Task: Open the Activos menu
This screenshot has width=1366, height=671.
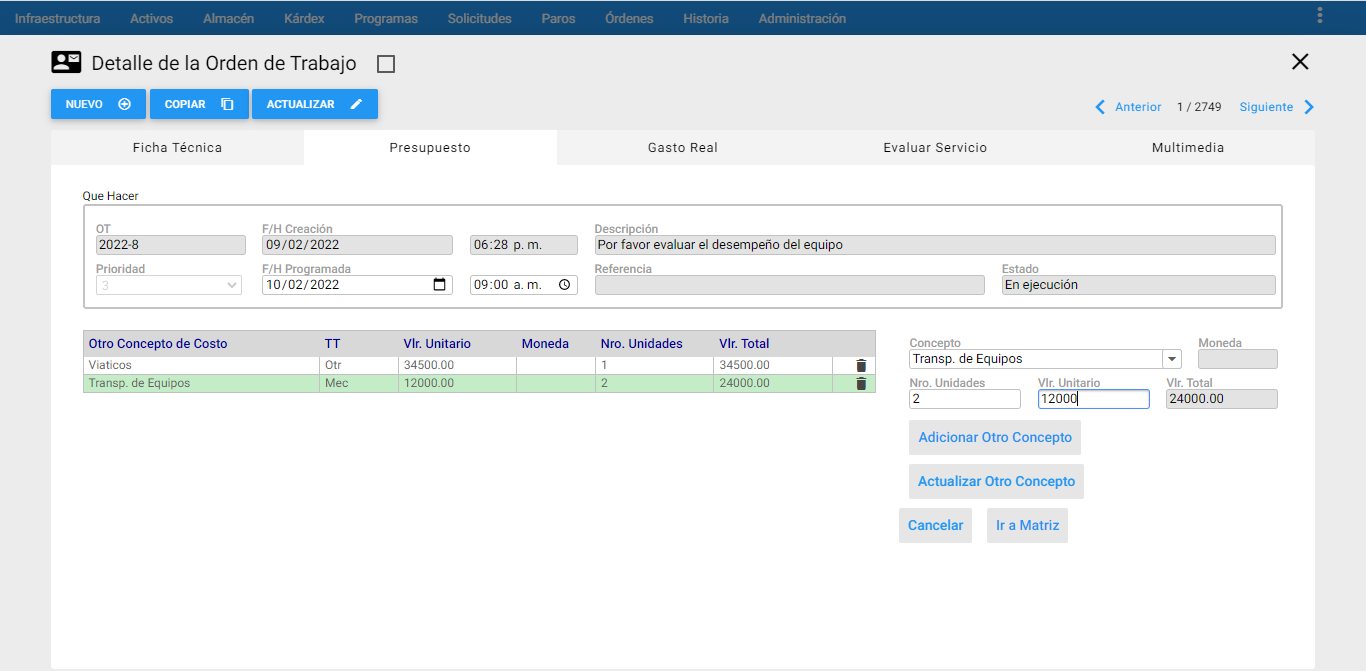Action: 152,18
